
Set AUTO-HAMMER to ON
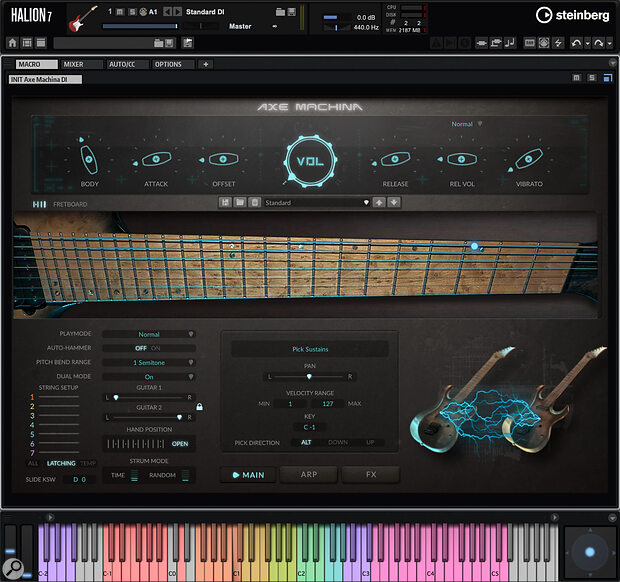155,348
